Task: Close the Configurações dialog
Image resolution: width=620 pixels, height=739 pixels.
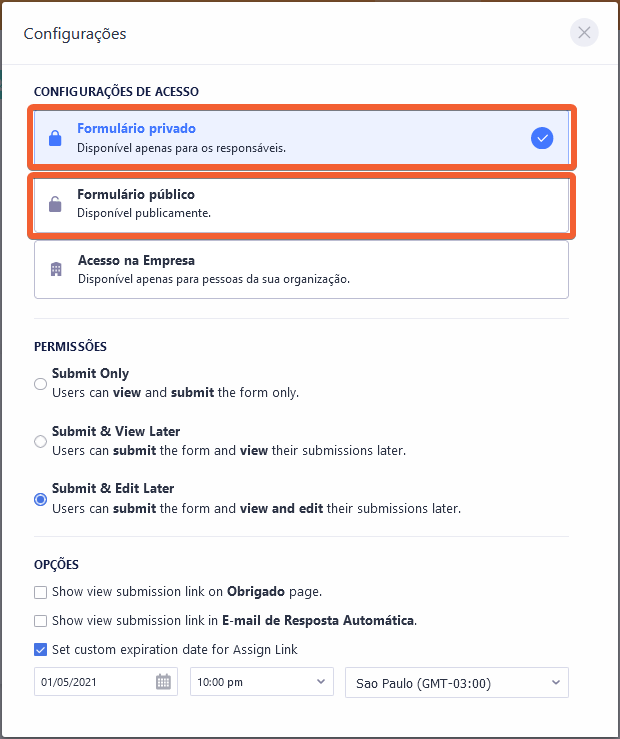Action: 584,33
